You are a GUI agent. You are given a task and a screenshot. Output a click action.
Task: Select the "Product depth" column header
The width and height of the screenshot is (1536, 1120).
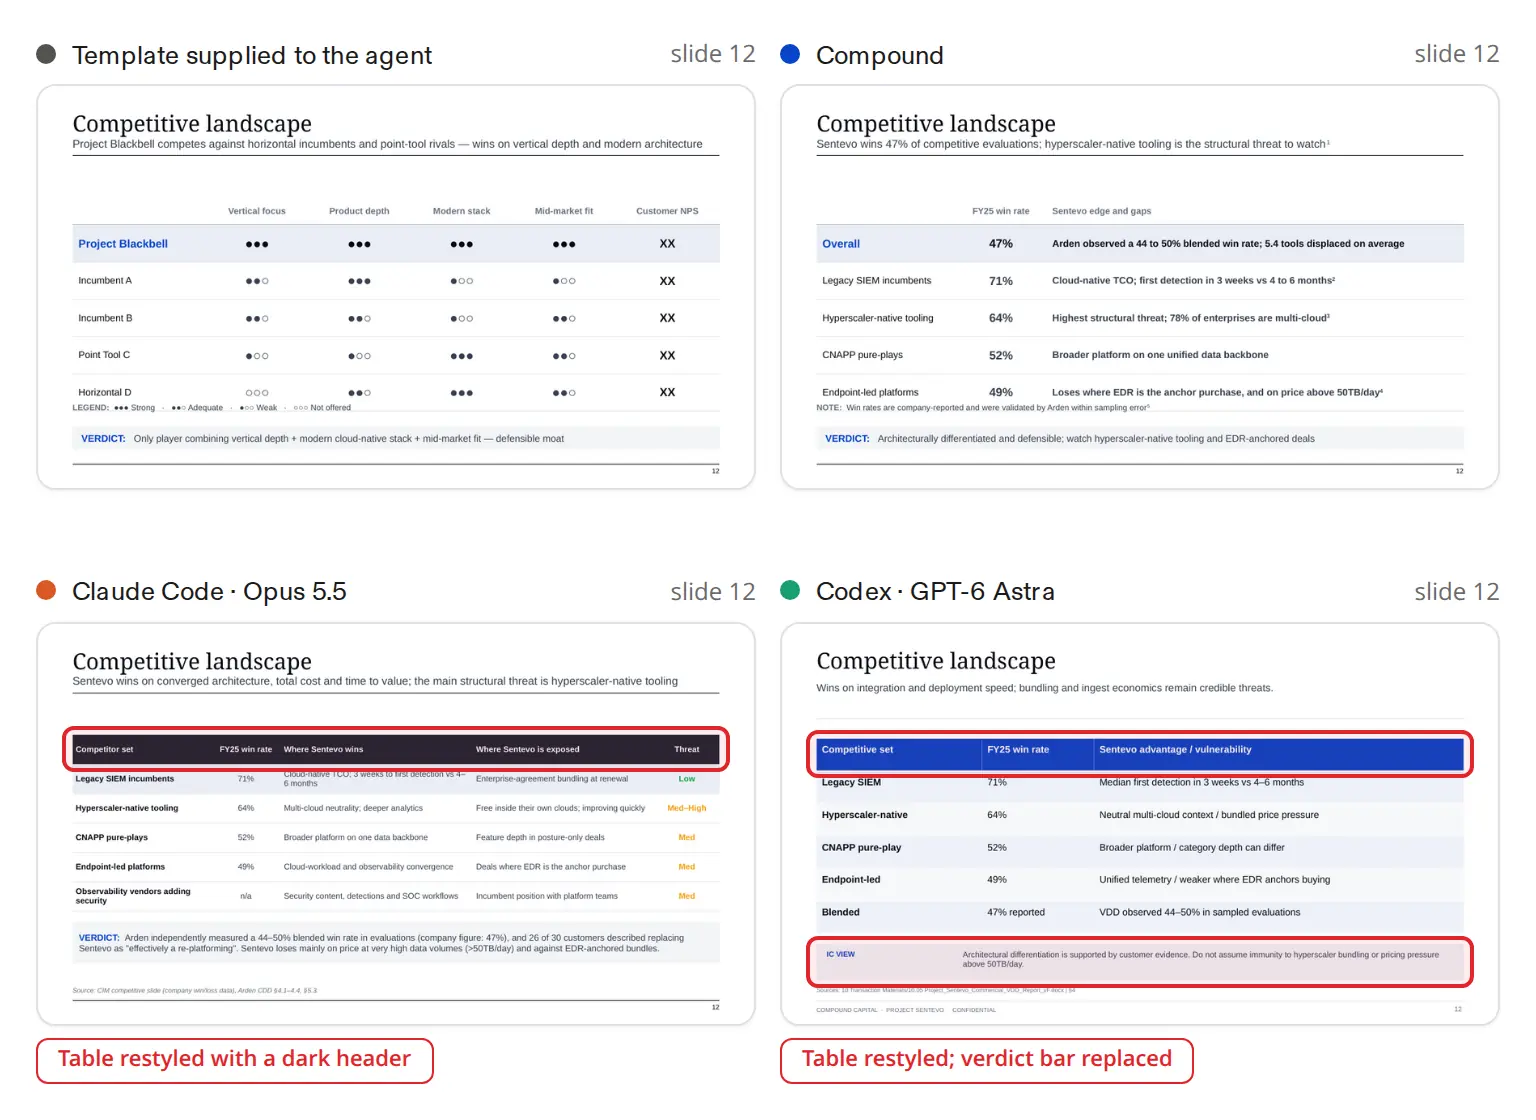359,211
